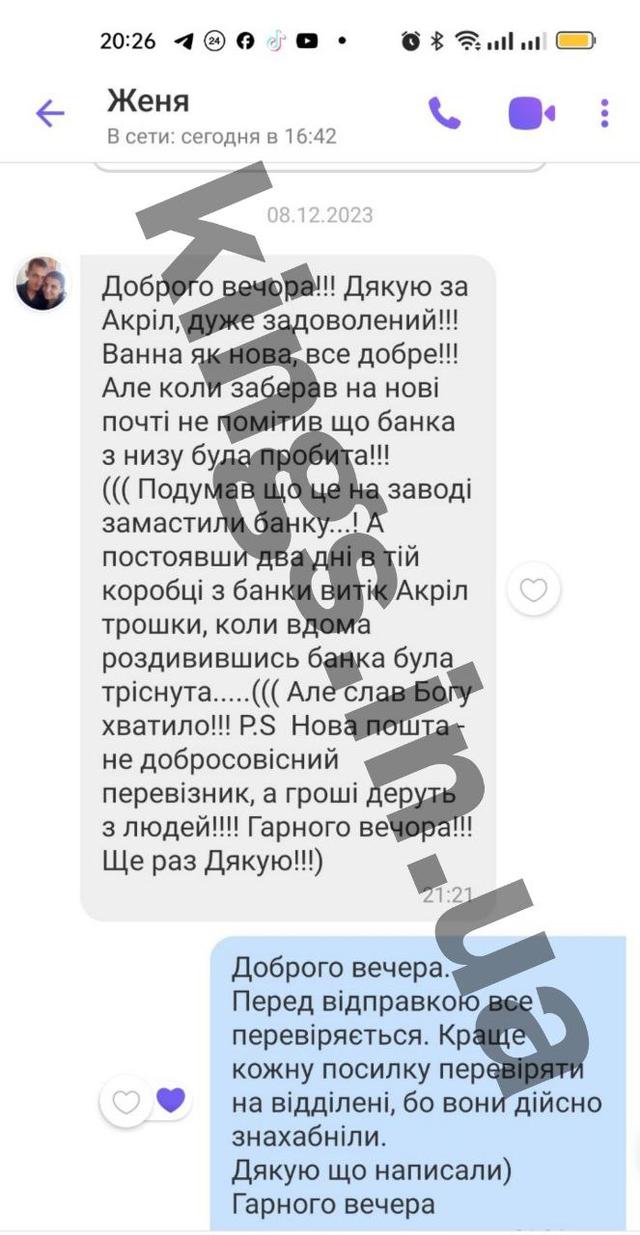This screenshot has height=1235, width=640.
Task: Tap the Wi-Fi status icon
Action: [467, 41]
